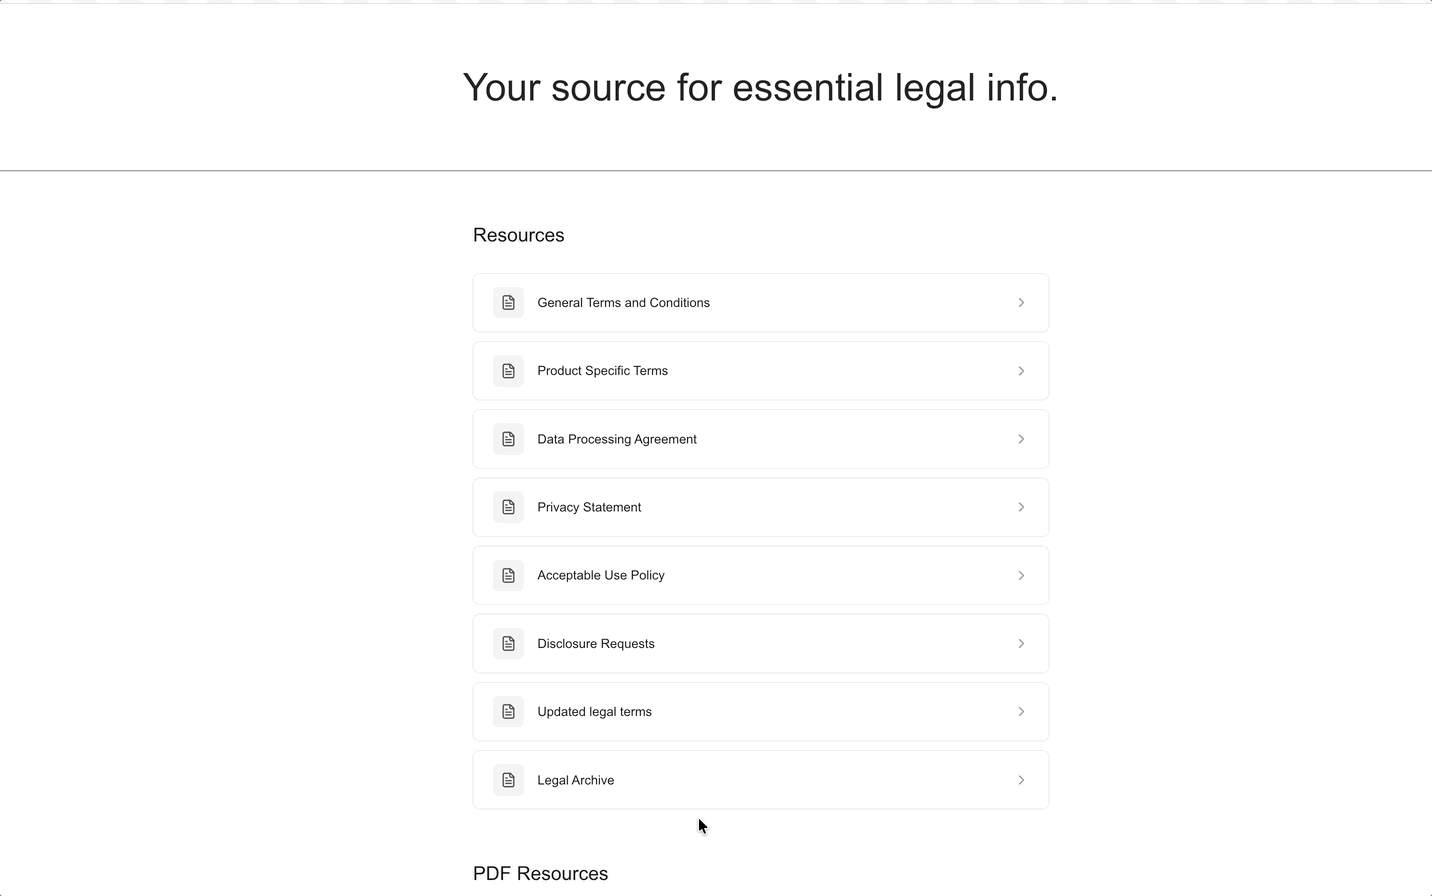Image resolution: width=1432 pixels, height=896 pixels.
Task: Click the document icon beside General Terms and Conditions
Action: point(508,302)
